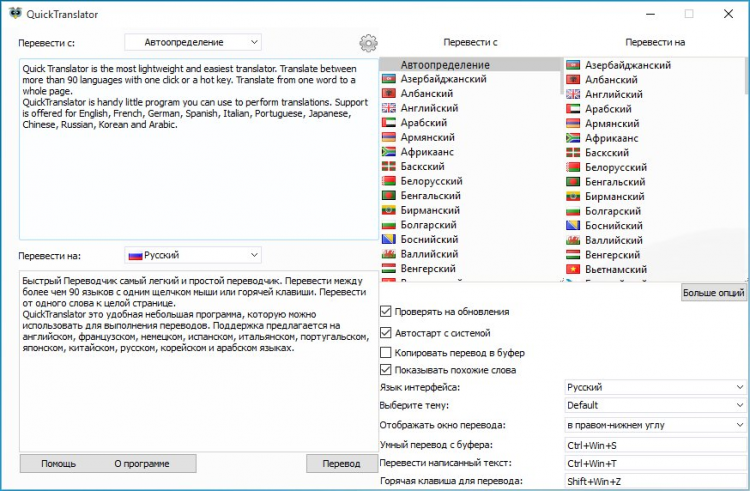
Task: Choose Бенгальский in target language list
Action: tap(615, 182)
